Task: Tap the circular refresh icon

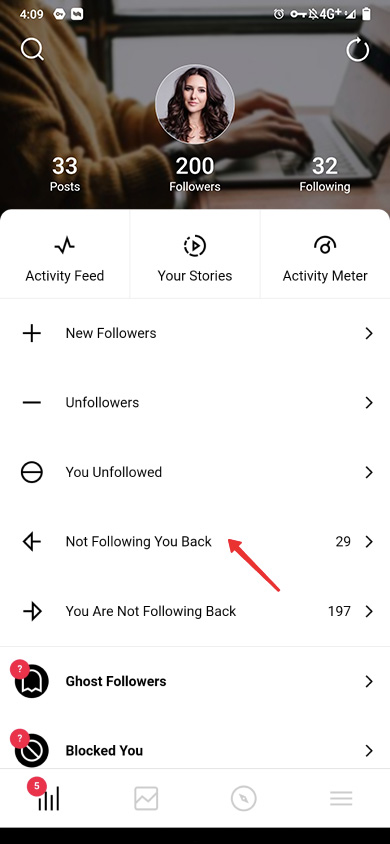Action: point(358,51)
